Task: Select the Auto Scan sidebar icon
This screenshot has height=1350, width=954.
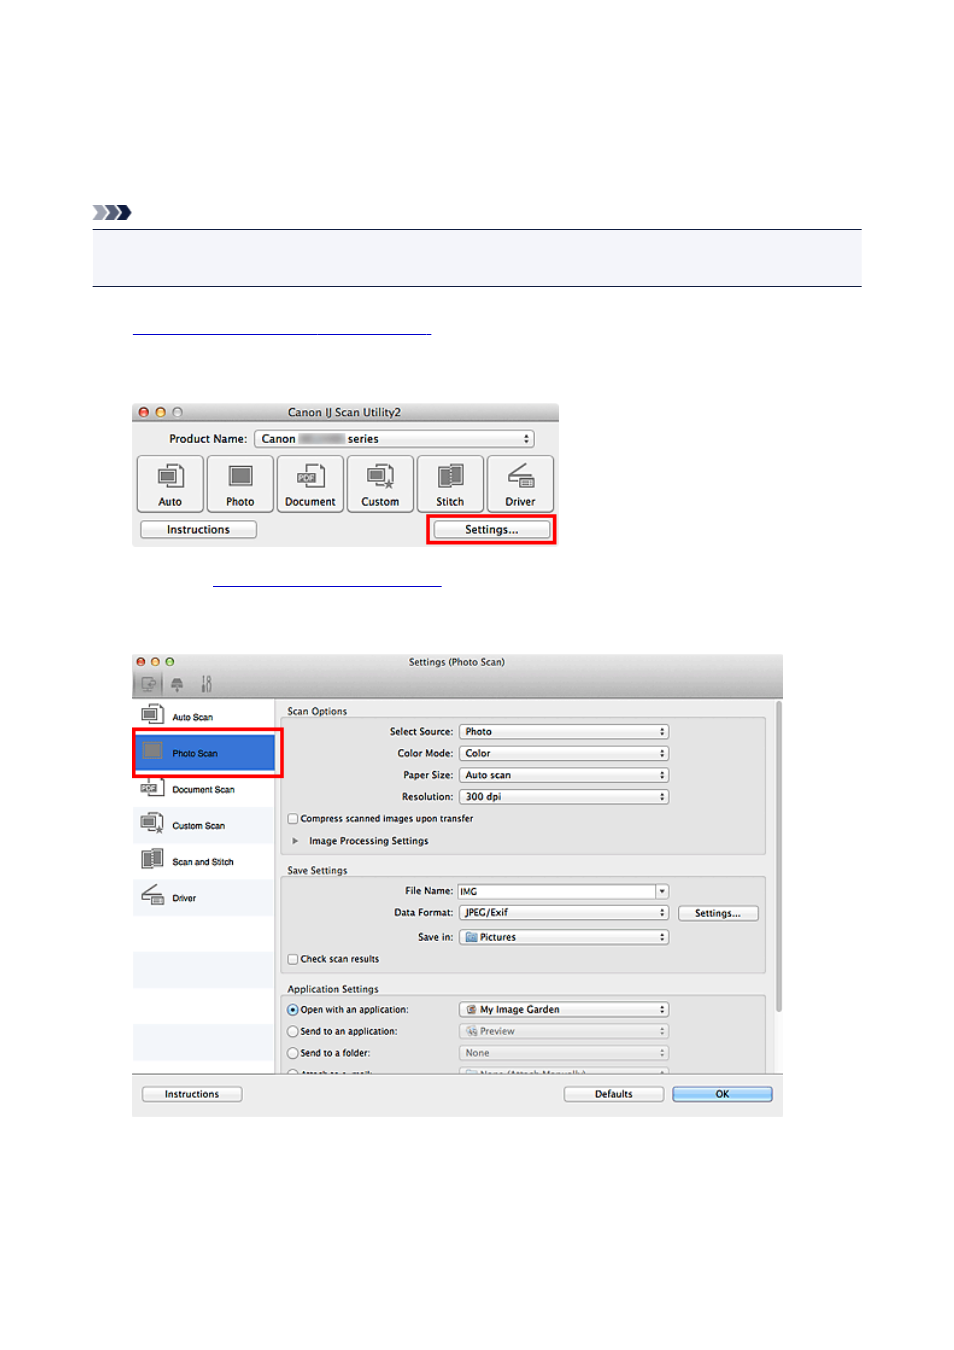Action: pos(152,714)
